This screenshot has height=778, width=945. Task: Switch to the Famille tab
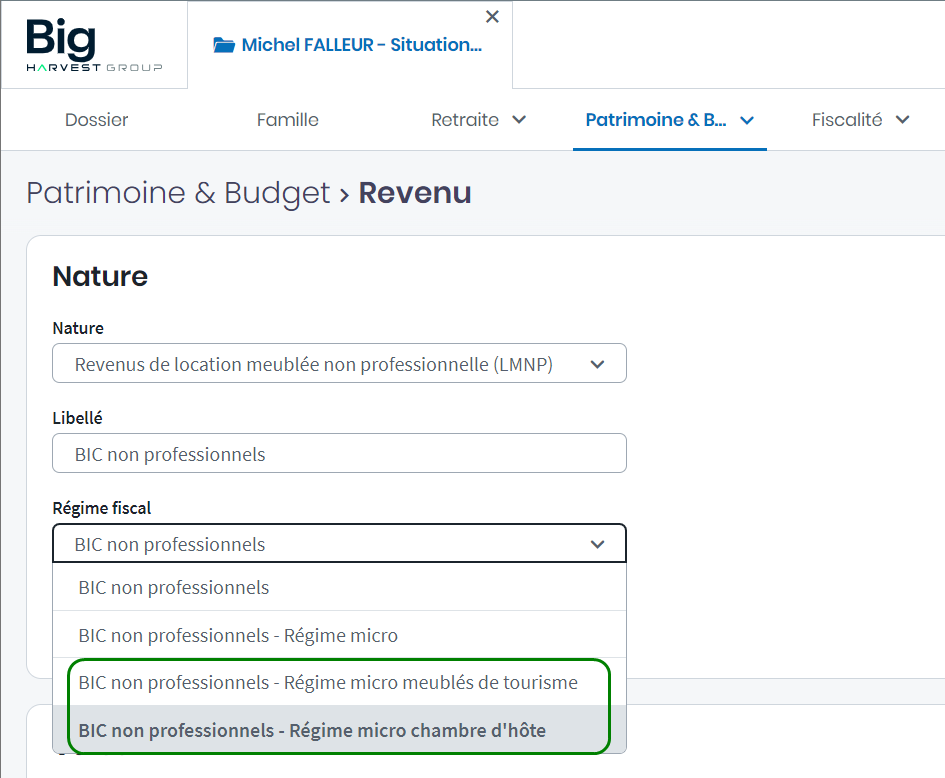coord(287,120)
